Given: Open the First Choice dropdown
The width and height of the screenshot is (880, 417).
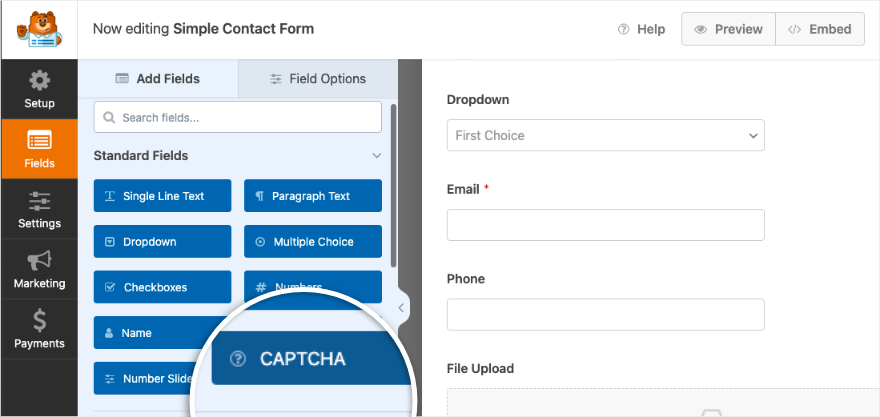Looking at the screenshot, I should tap(605, 135).
